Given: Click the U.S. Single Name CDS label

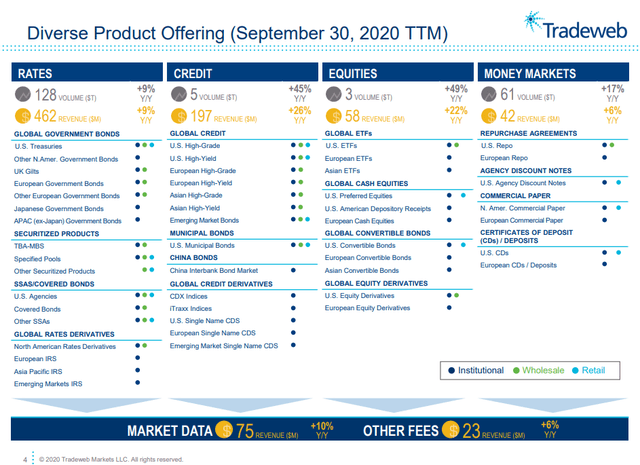Looking at the screenshot, I should 205,321.
